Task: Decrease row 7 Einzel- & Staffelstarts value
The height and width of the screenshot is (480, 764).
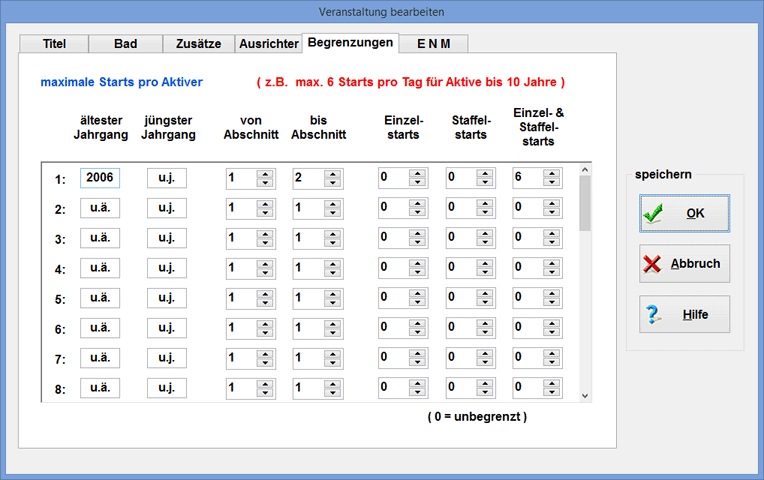Action: (551, 363)
